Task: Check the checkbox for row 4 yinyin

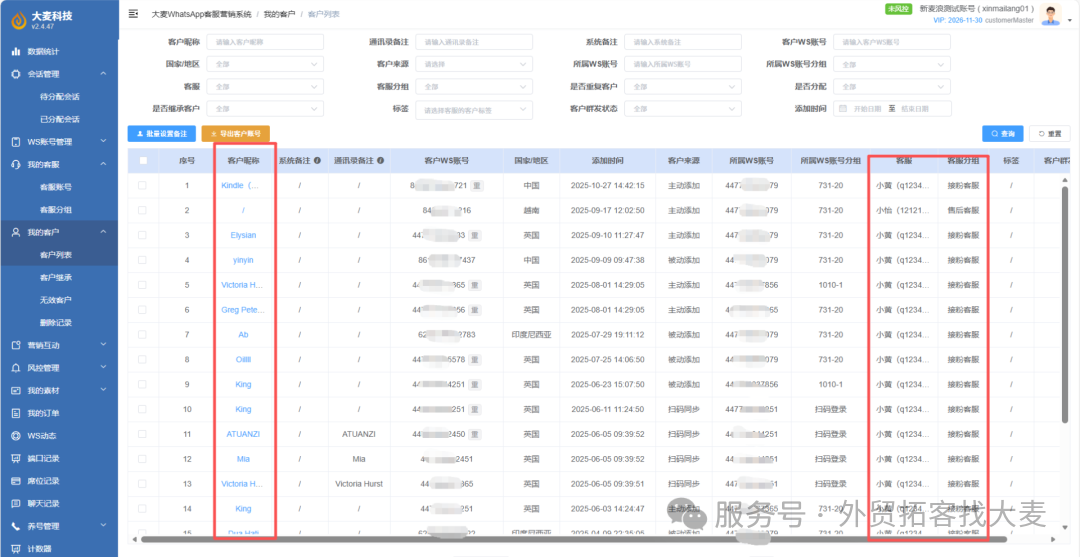Action: point(143,260)
